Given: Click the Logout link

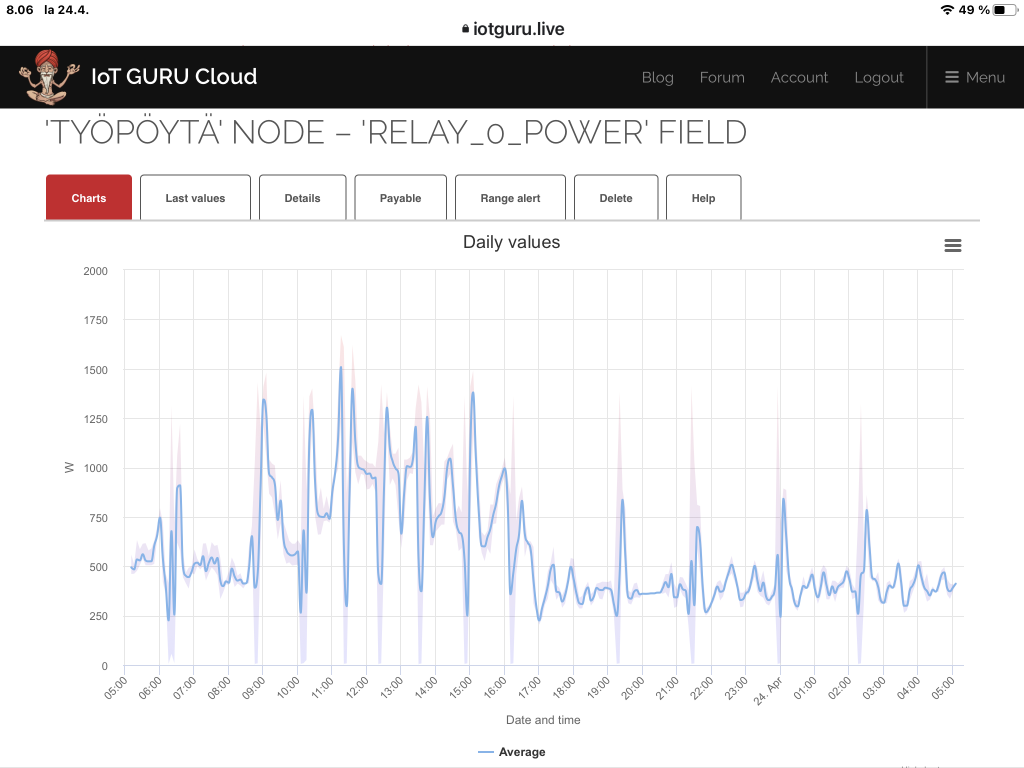Looking at the screenshot, I should [878, 77].
